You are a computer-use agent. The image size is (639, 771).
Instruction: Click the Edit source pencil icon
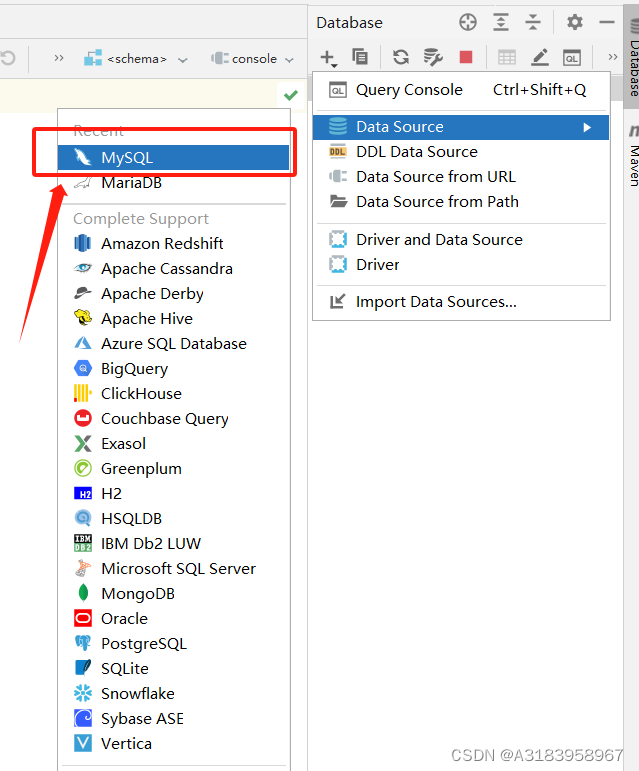[540, 57]
